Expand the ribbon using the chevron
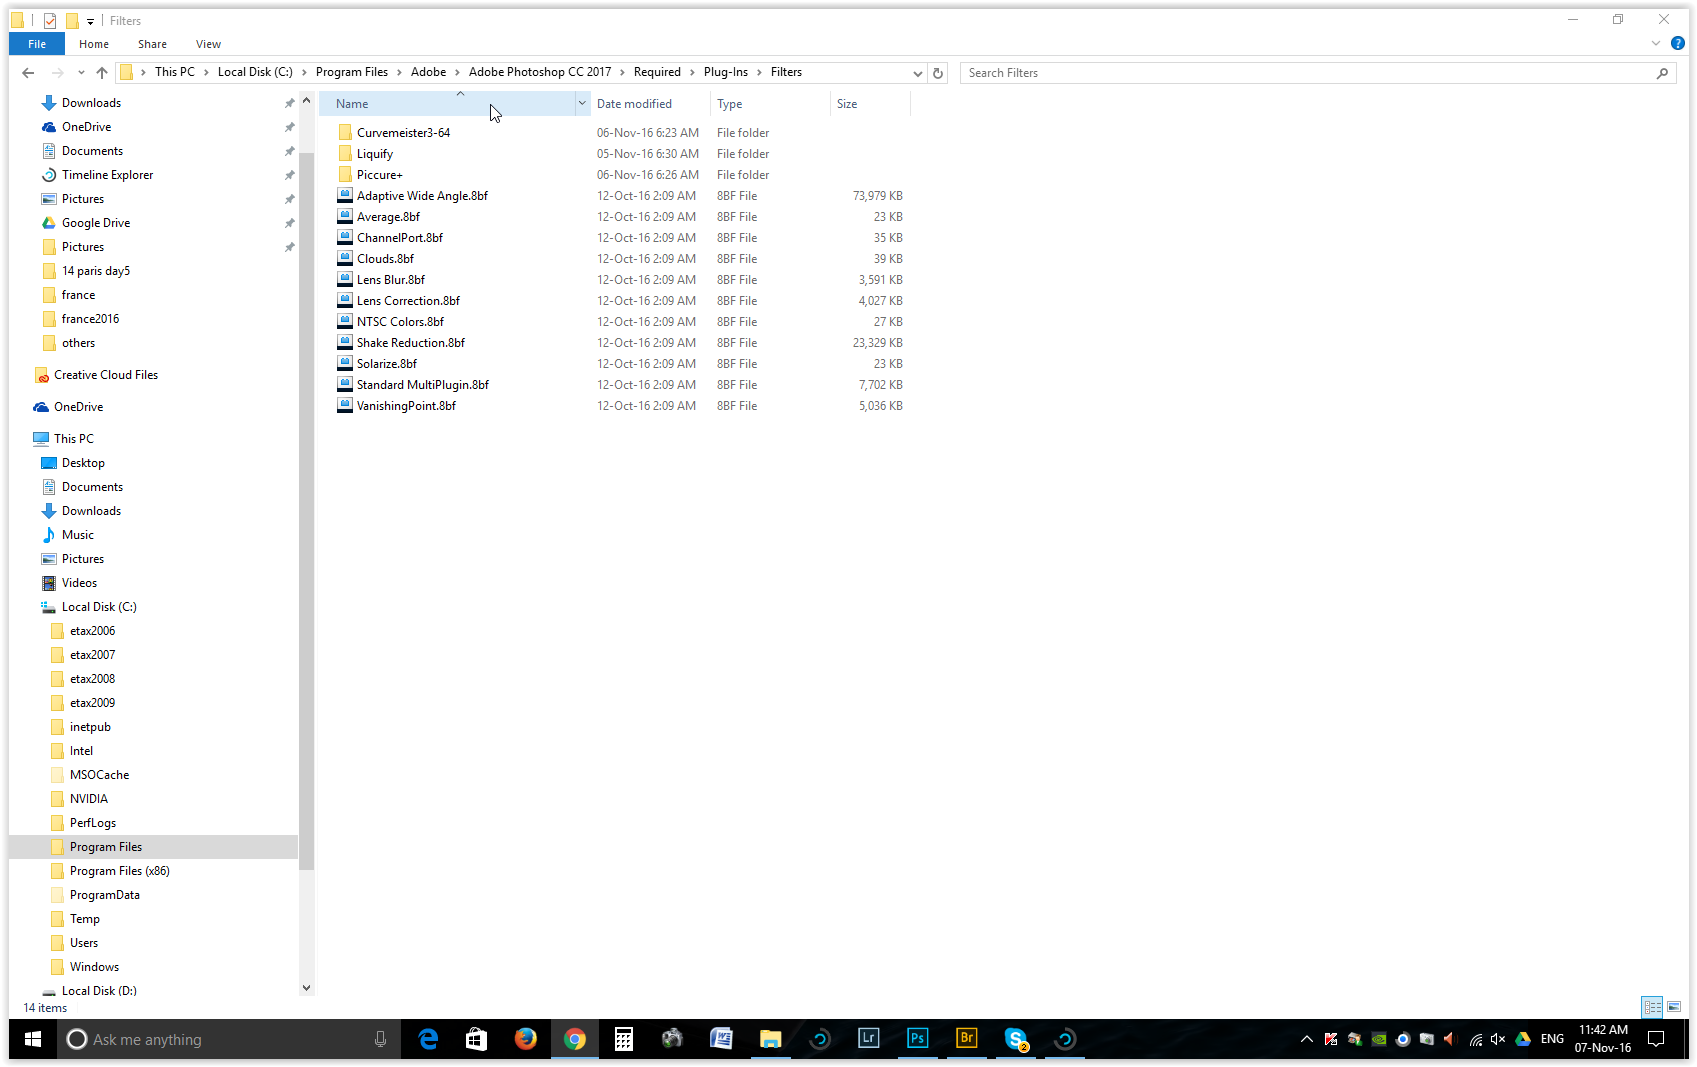This screenshot has height=1067, width=1697. click(x=1656, y=44)
